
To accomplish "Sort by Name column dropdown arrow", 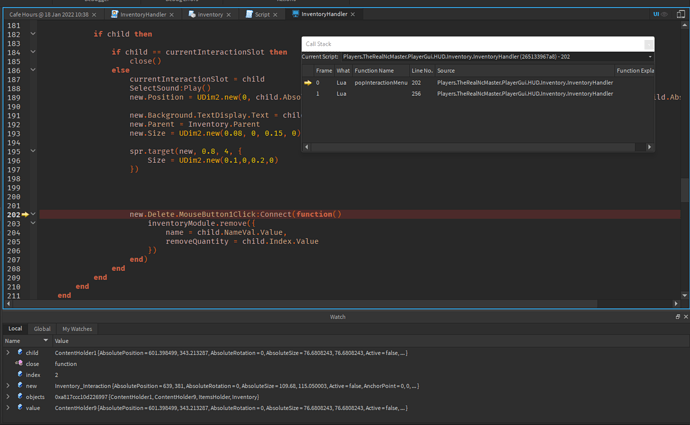I will click(x=46, y=340).
